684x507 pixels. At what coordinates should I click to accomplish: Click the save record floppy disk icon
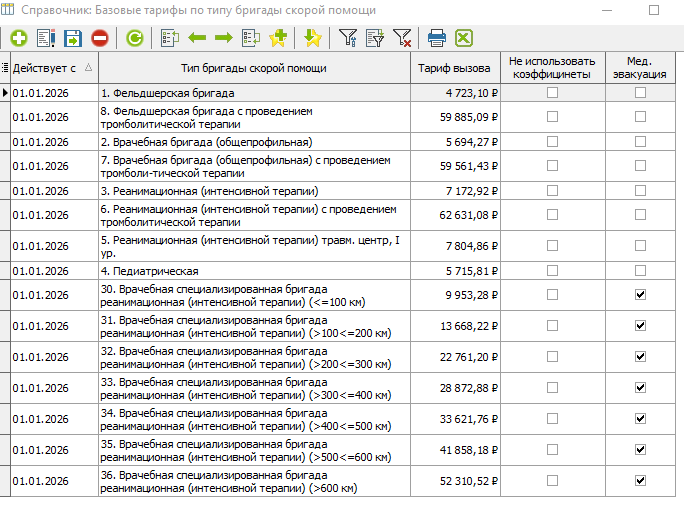point(73,39)
